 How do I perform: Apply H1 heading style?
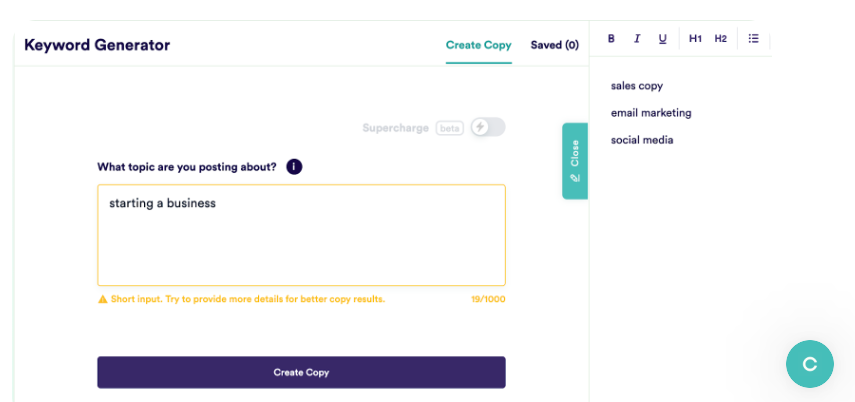(695, 39)
